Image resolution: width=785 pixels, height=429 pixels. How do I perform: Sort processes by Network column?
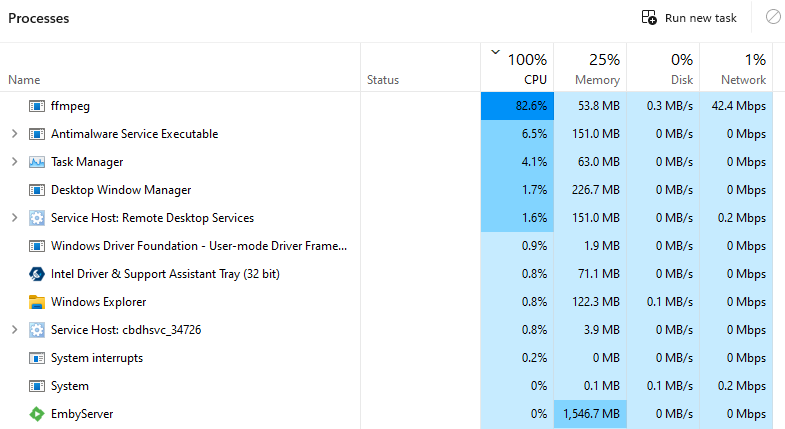tap(739, 68)
